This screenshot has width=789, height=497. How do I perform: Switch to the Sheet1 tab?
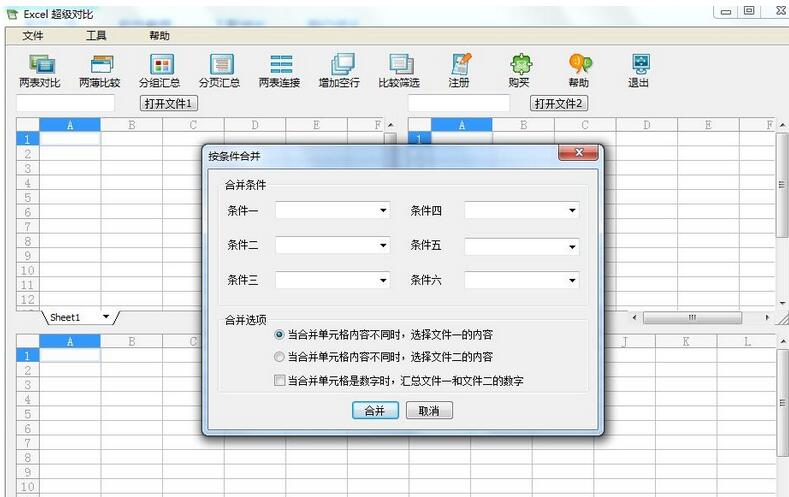tap(65, 317)
